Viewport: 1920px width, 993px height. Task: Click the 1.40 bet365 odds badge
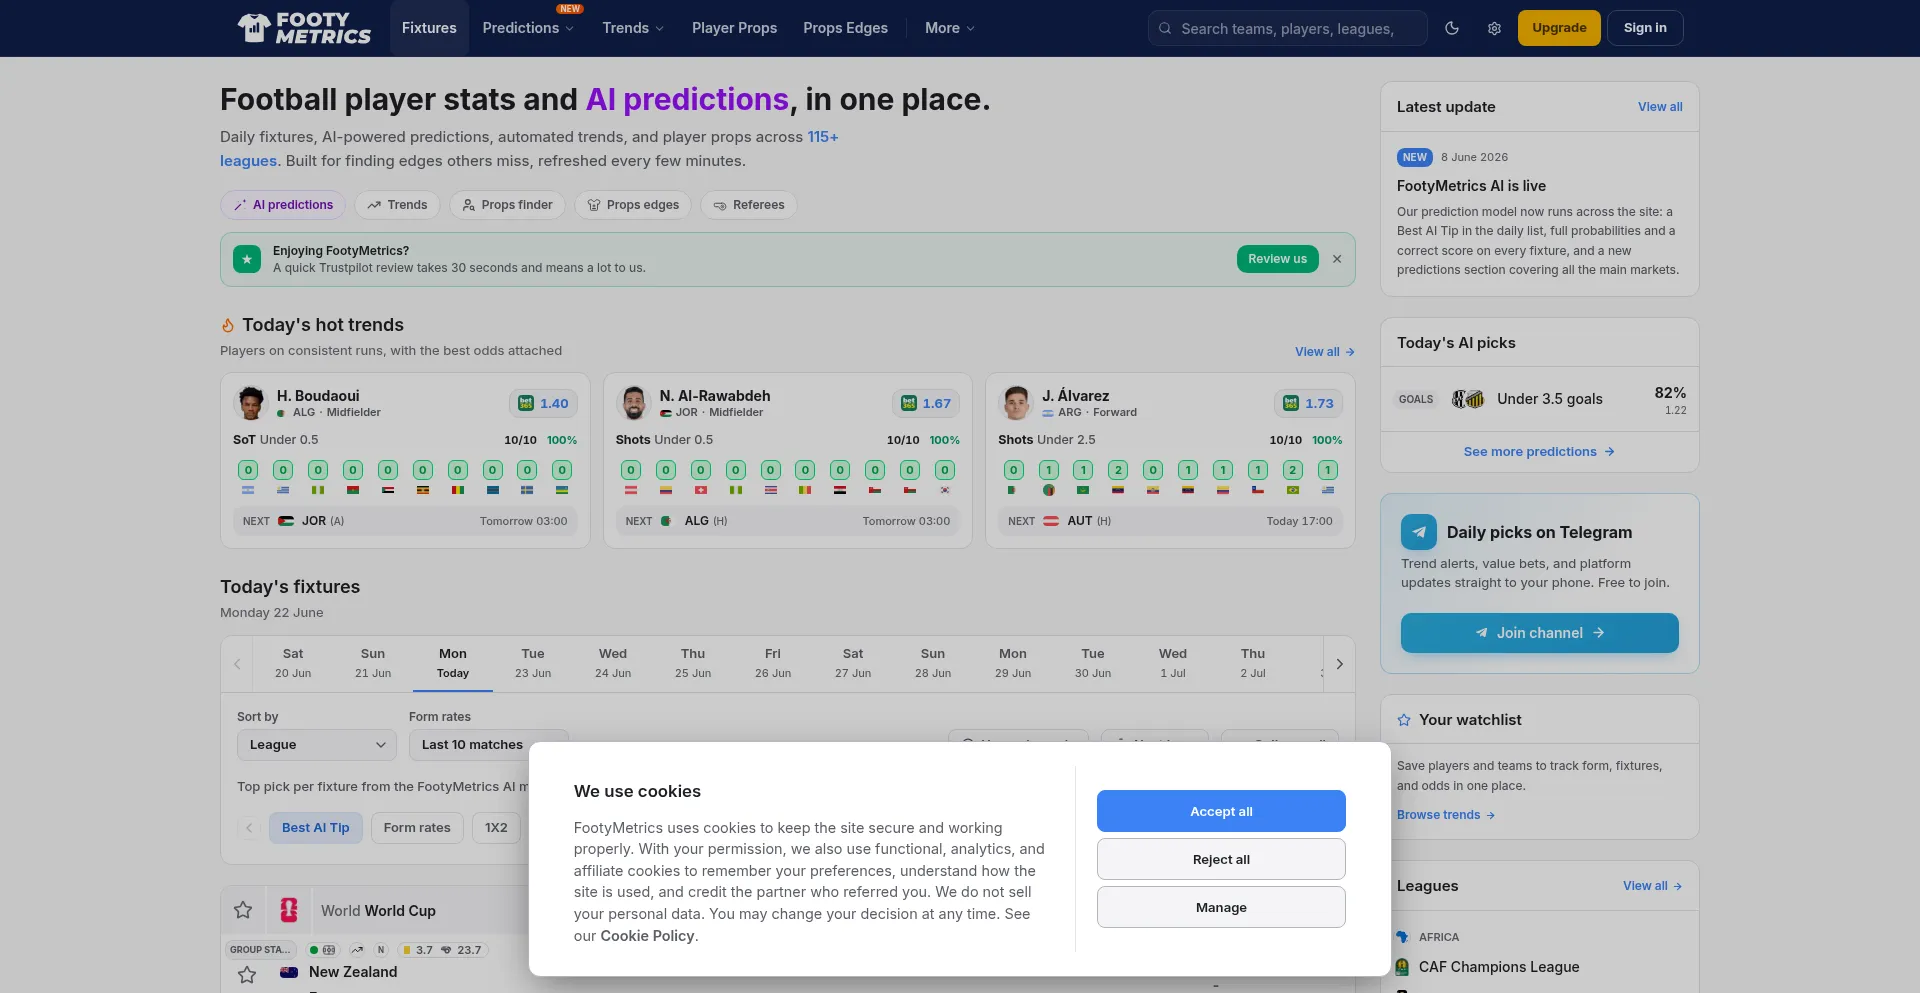tap(543, 403)
